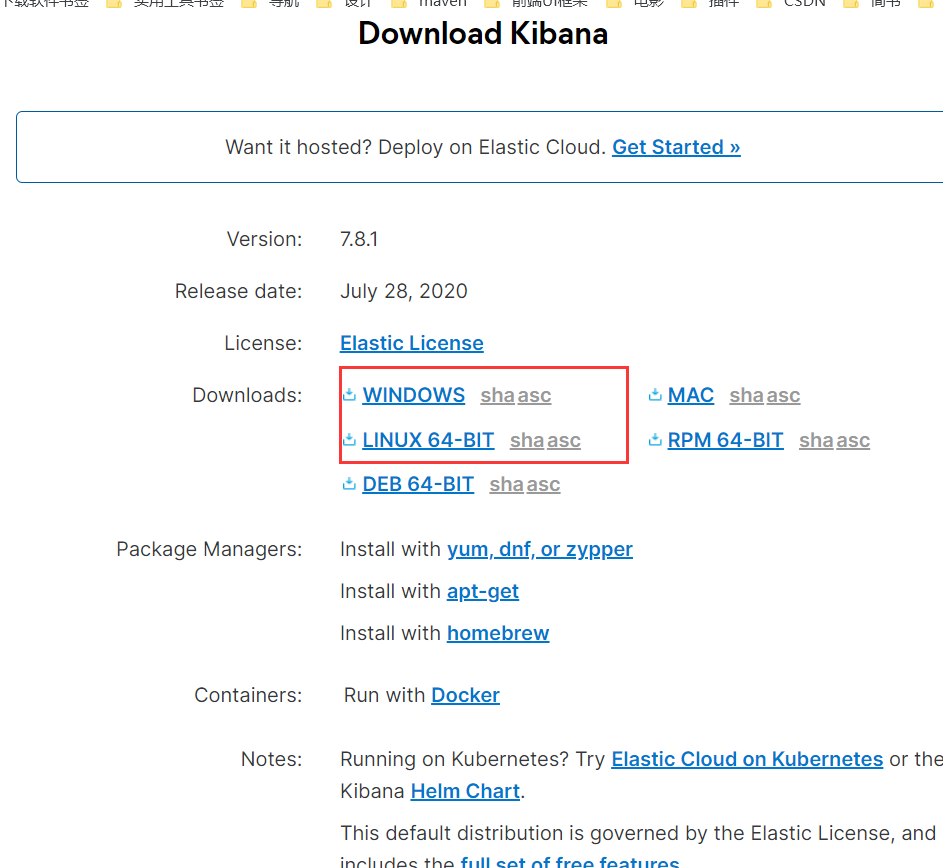Click the download icon beside RPM 64-BIT

tap(655, 440)
